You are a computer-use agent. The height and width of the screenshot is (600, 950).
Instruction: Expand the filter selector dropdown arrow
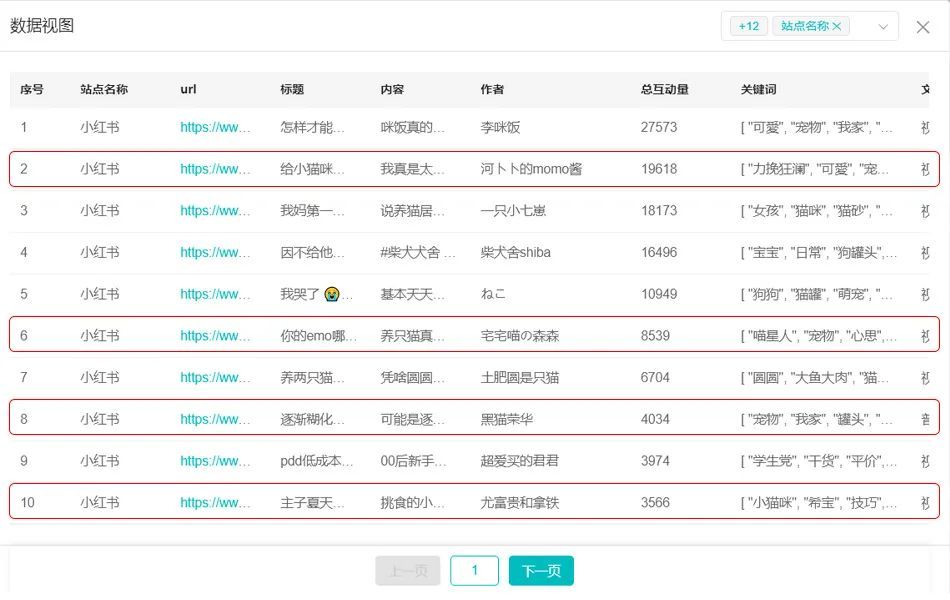pyautogui.click(x=884, y=26)
